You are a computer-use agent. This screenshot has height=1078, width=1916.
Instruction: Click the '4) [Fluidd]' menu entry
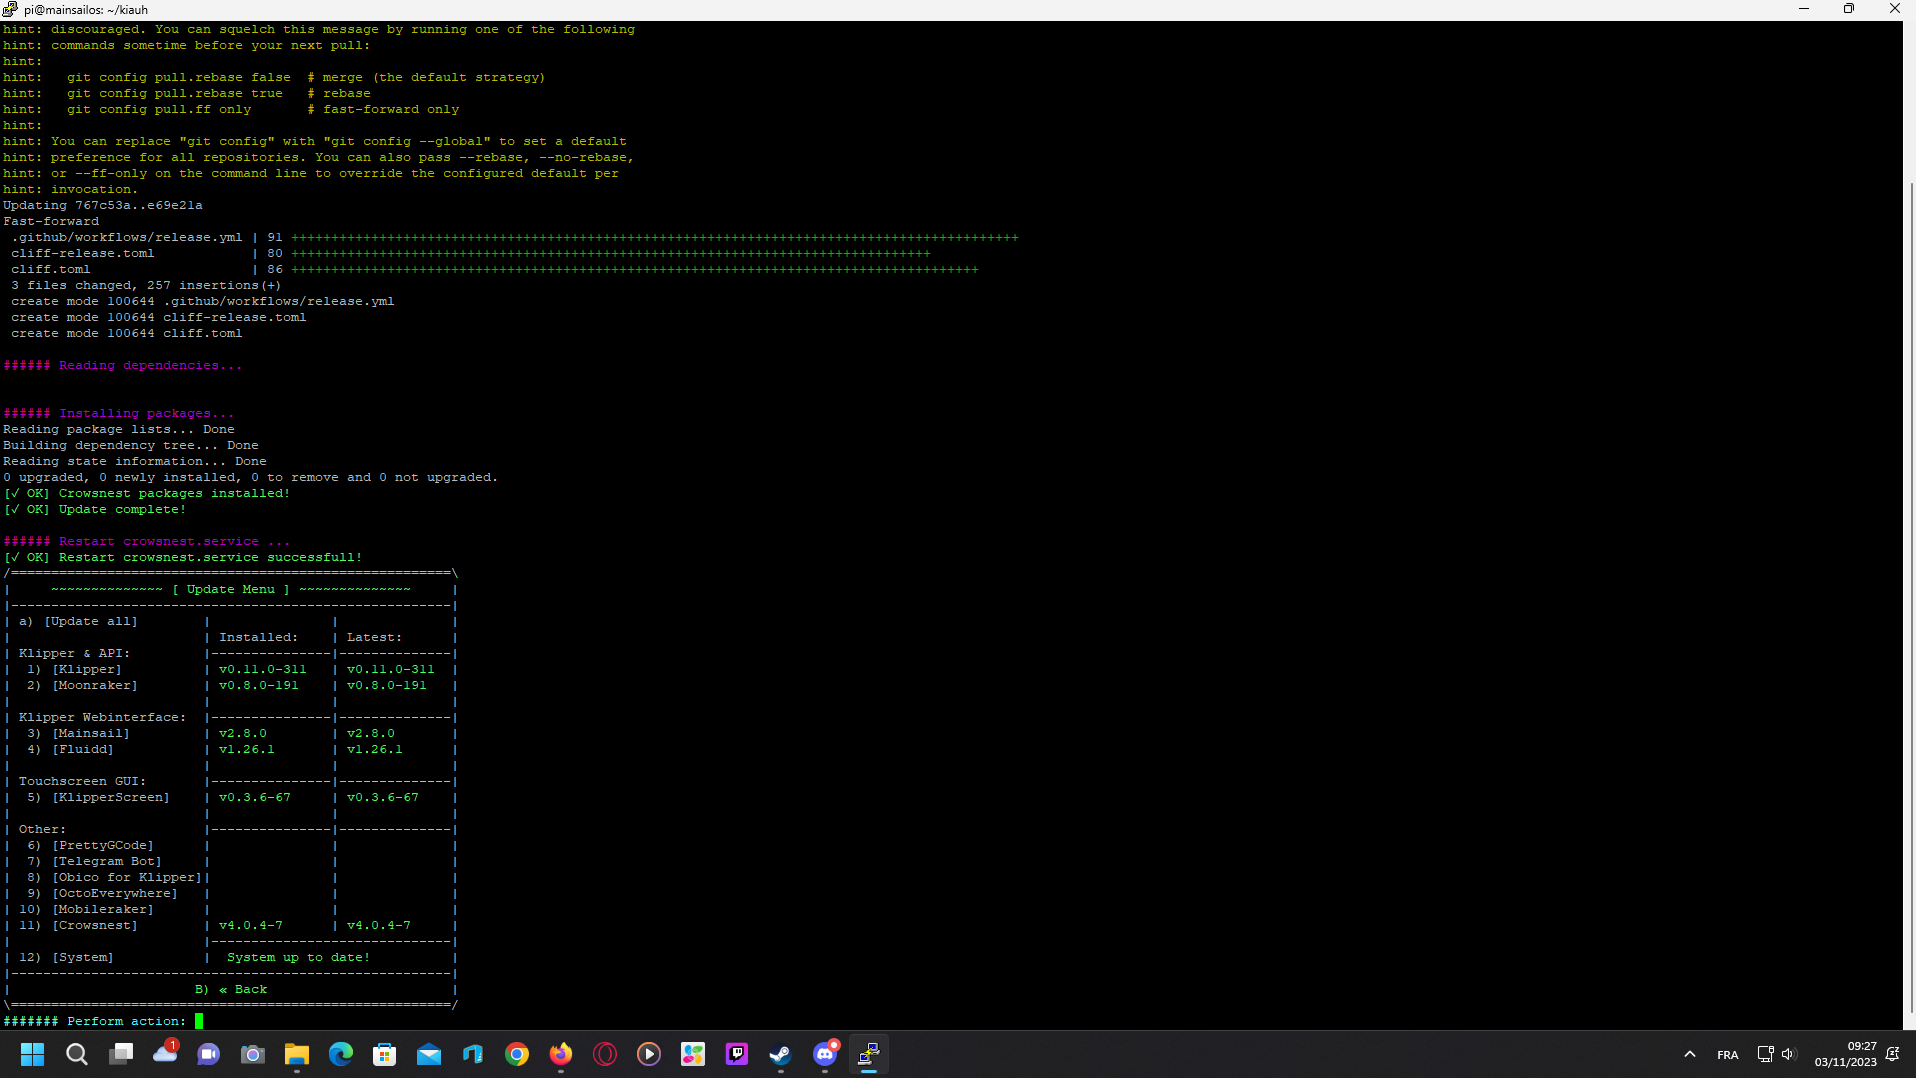point(70,749)
